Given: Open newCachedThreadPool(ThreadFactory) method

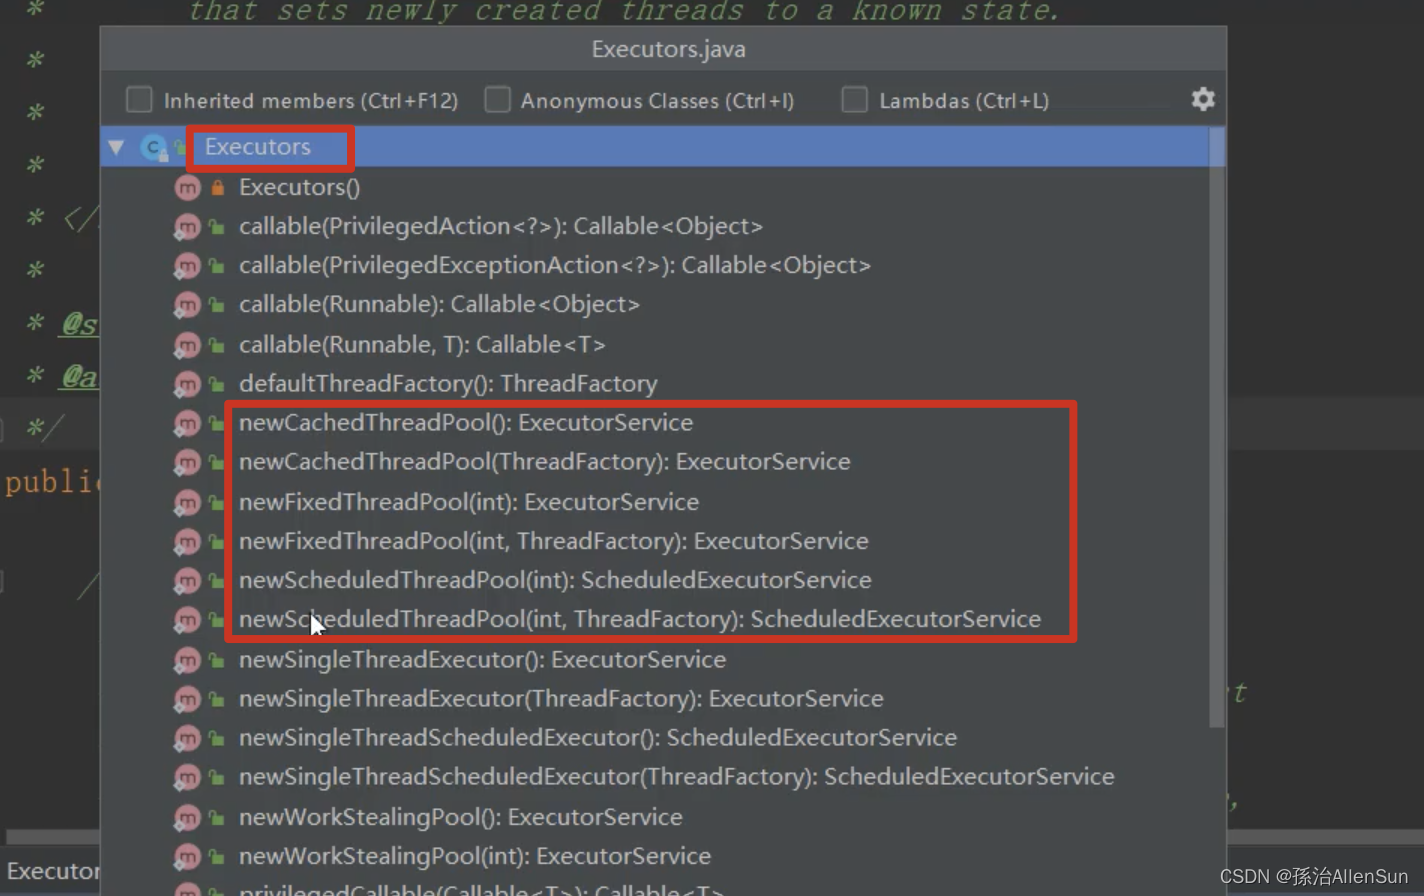Looking at the screenshot, I should click(x=544, y=461).
